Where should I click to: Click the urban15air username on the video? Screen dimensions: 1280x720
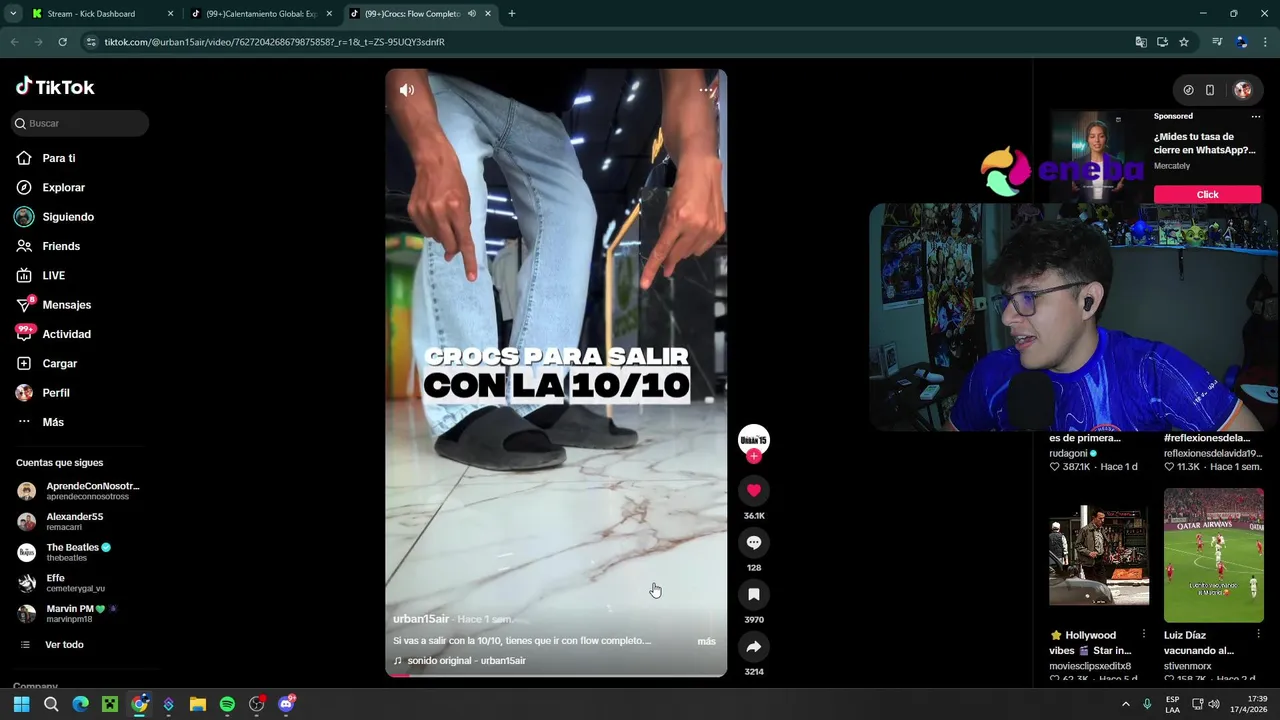click(421, 619)
